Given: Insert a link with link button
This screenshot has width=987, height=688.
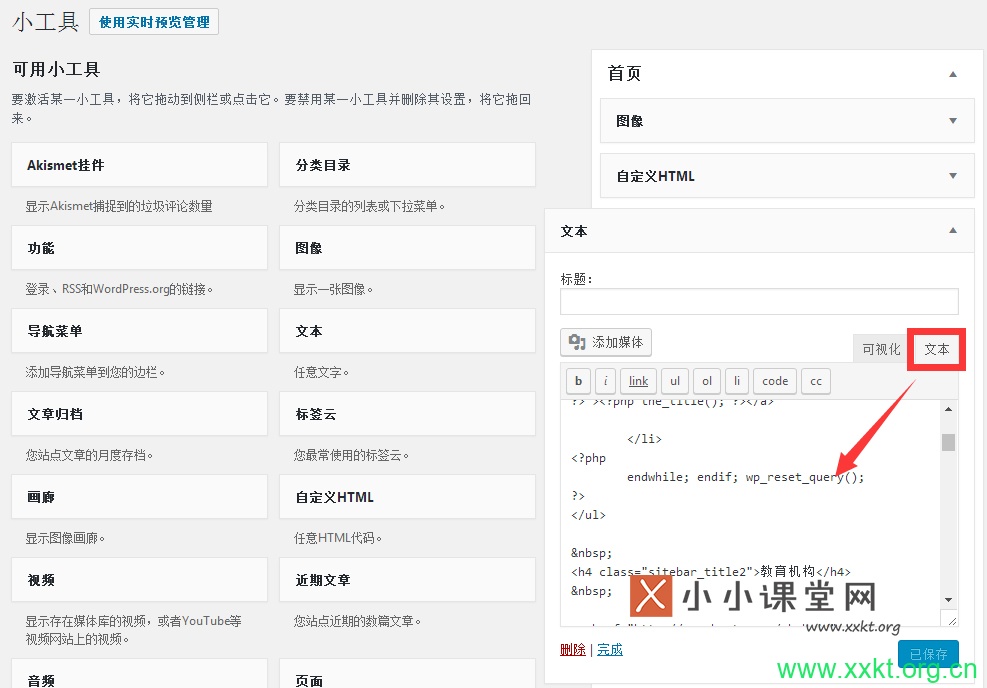Looking at the screenshot, I should pos(638,381).
